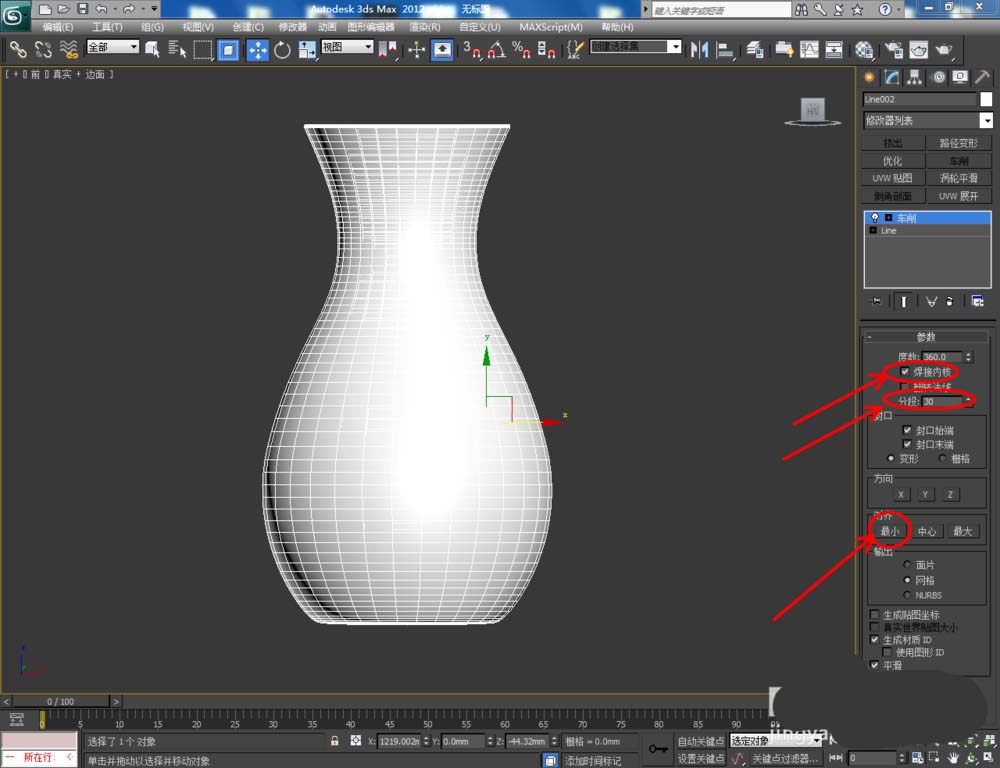Click the 最小 align button
Image resolution: width=1000 pixels, height=768 pixels.
(890, 531)
